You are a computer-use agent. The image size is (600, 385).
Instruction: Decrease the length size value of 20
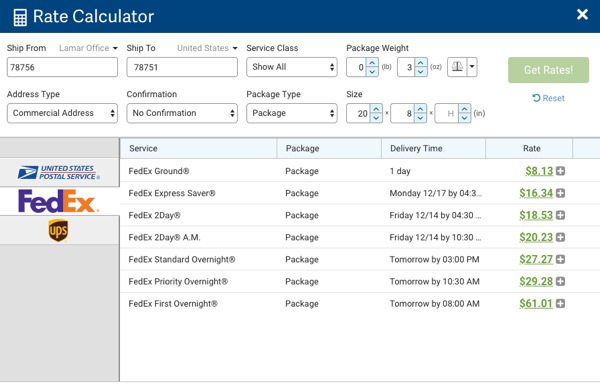[x=376, y=118]
